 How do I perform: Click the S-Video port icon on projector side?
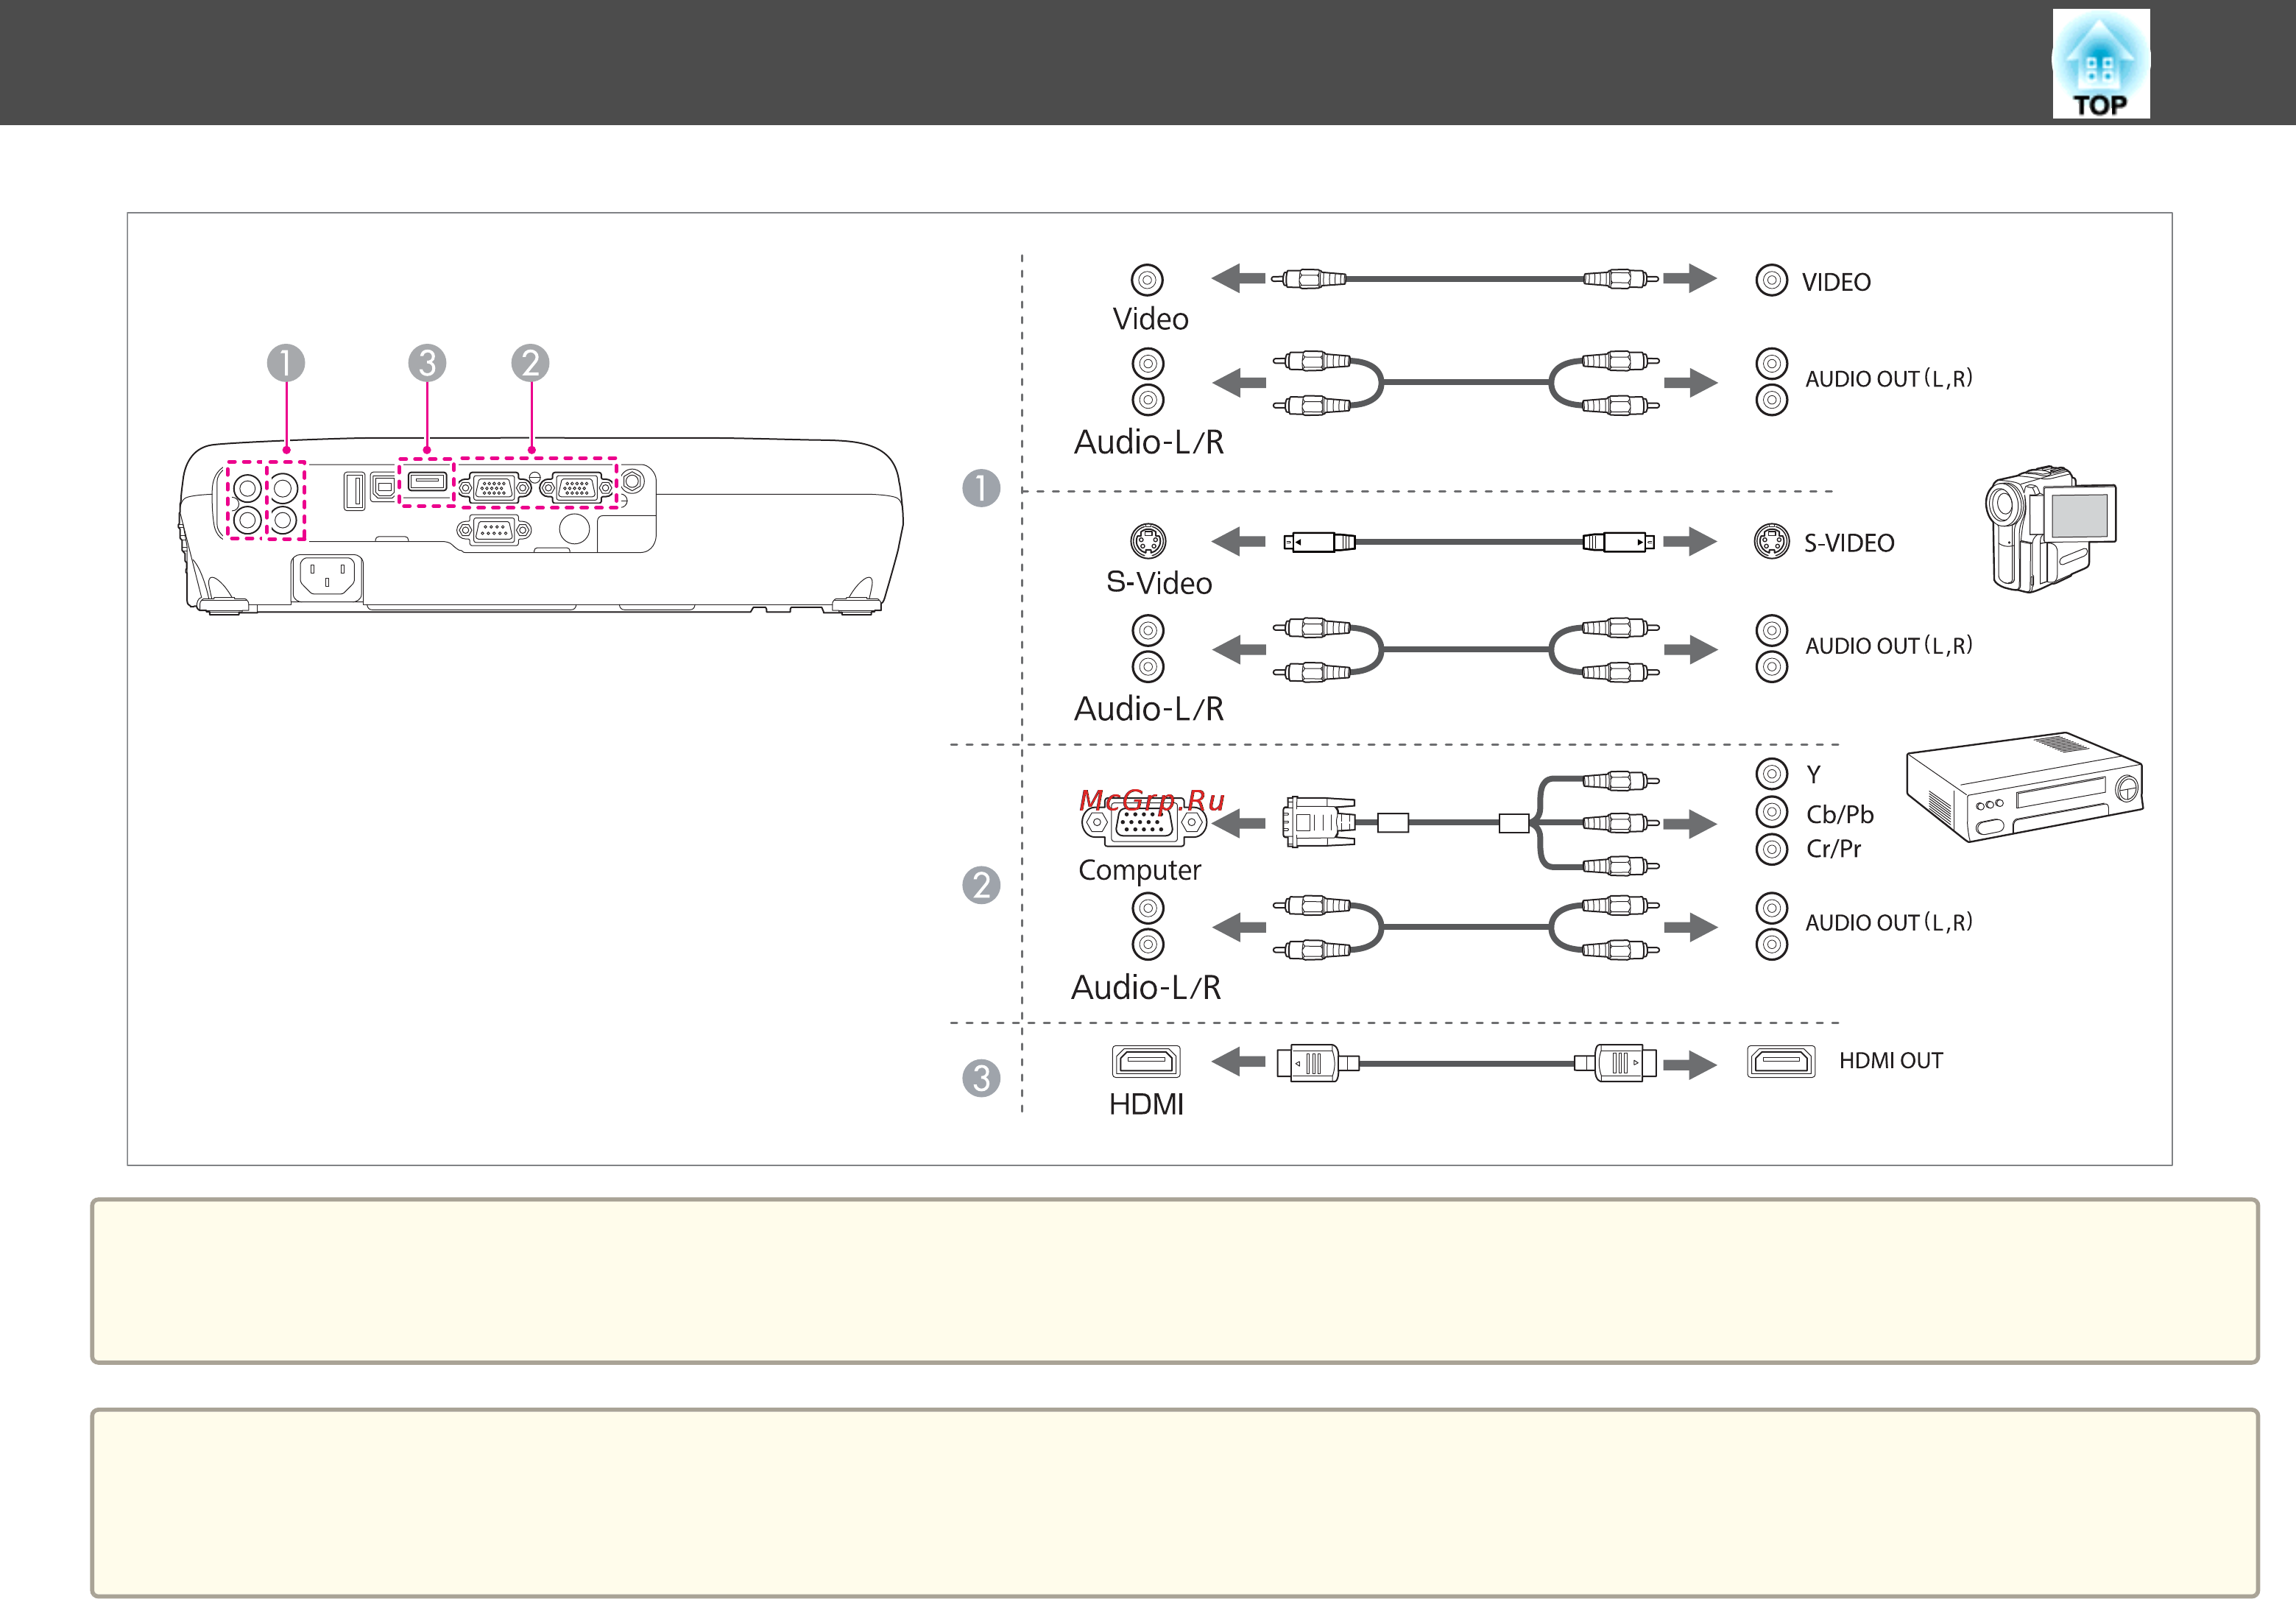[1148, 541]
